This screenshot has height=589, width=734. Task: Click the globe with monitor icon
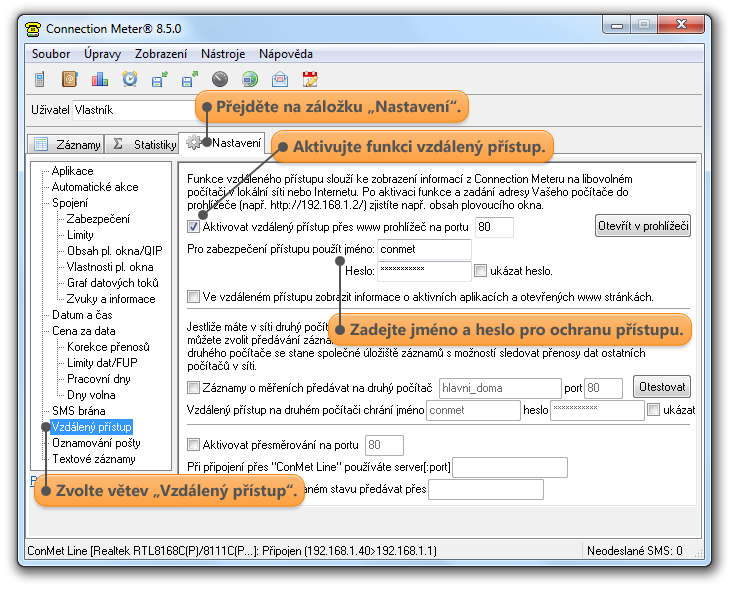pos(250,79)
